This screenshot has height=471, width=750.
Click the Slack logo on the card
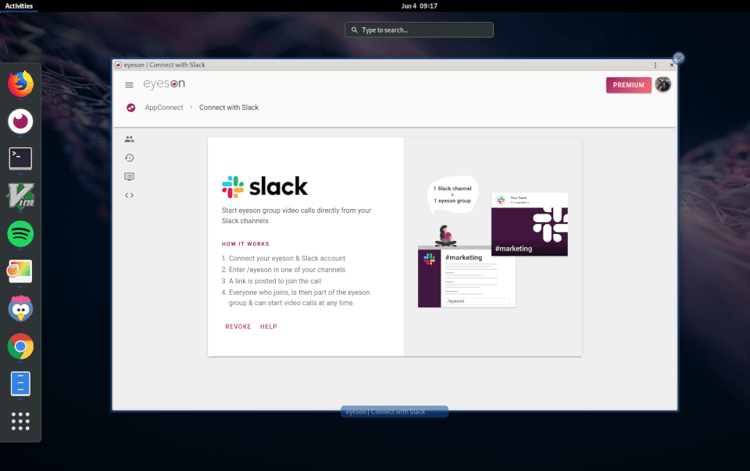coord(265,186)
